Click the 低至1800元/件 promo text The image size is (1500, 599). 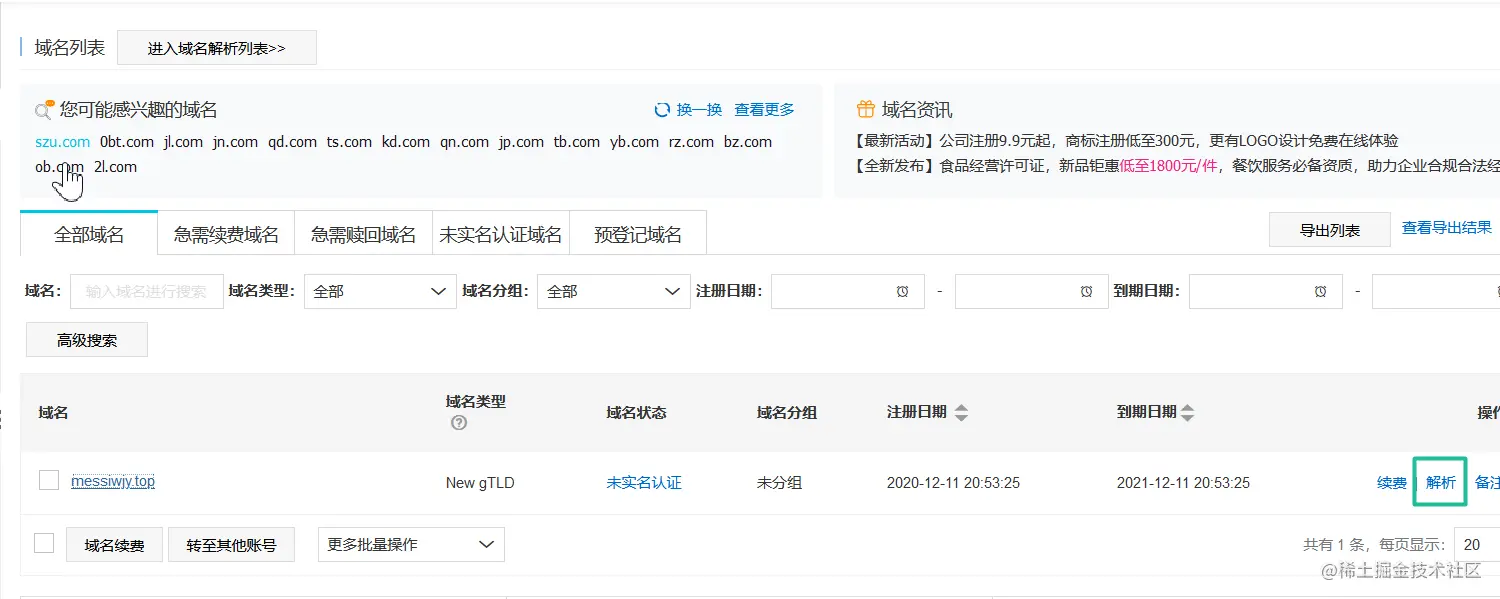[x=1167, y=166]
